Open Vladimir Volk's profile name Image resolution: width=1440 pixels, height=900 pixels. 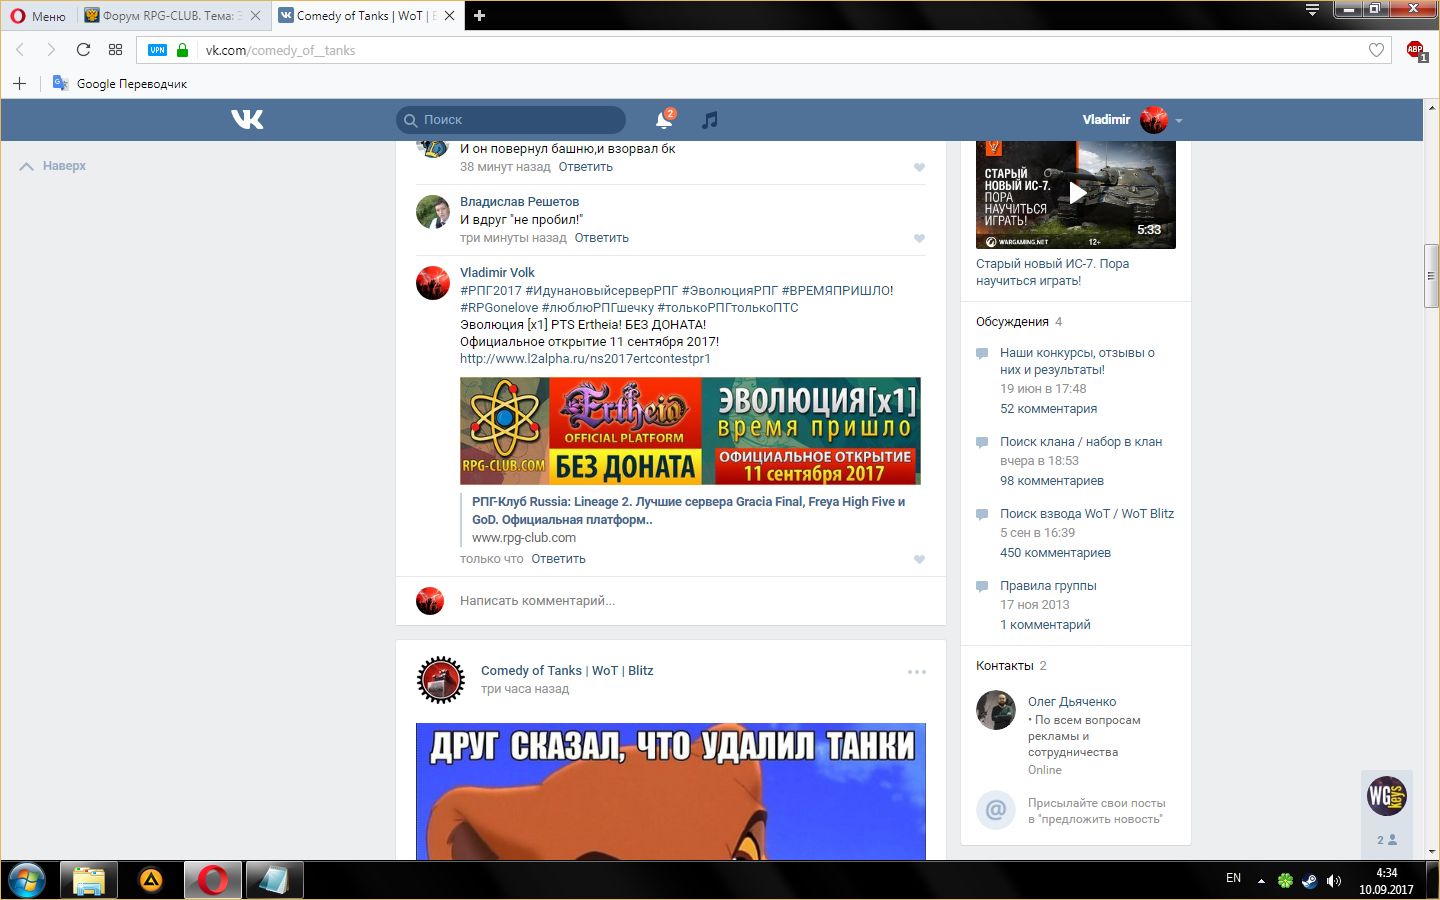pyautogui.click(x=497, y=273)
